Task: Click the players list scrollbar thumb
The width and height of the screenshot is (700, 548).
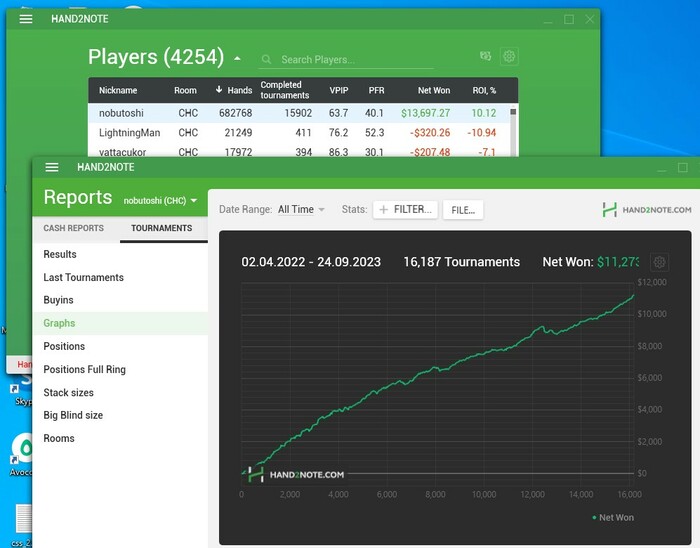Action: coord(513,112)
